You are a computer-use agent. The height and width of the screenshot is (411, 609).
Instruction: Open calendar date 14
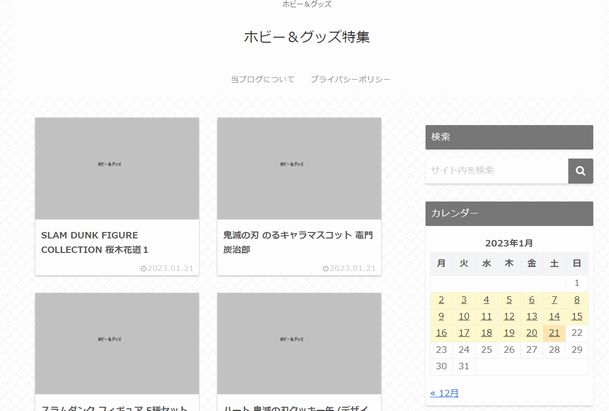click(554, 316)
